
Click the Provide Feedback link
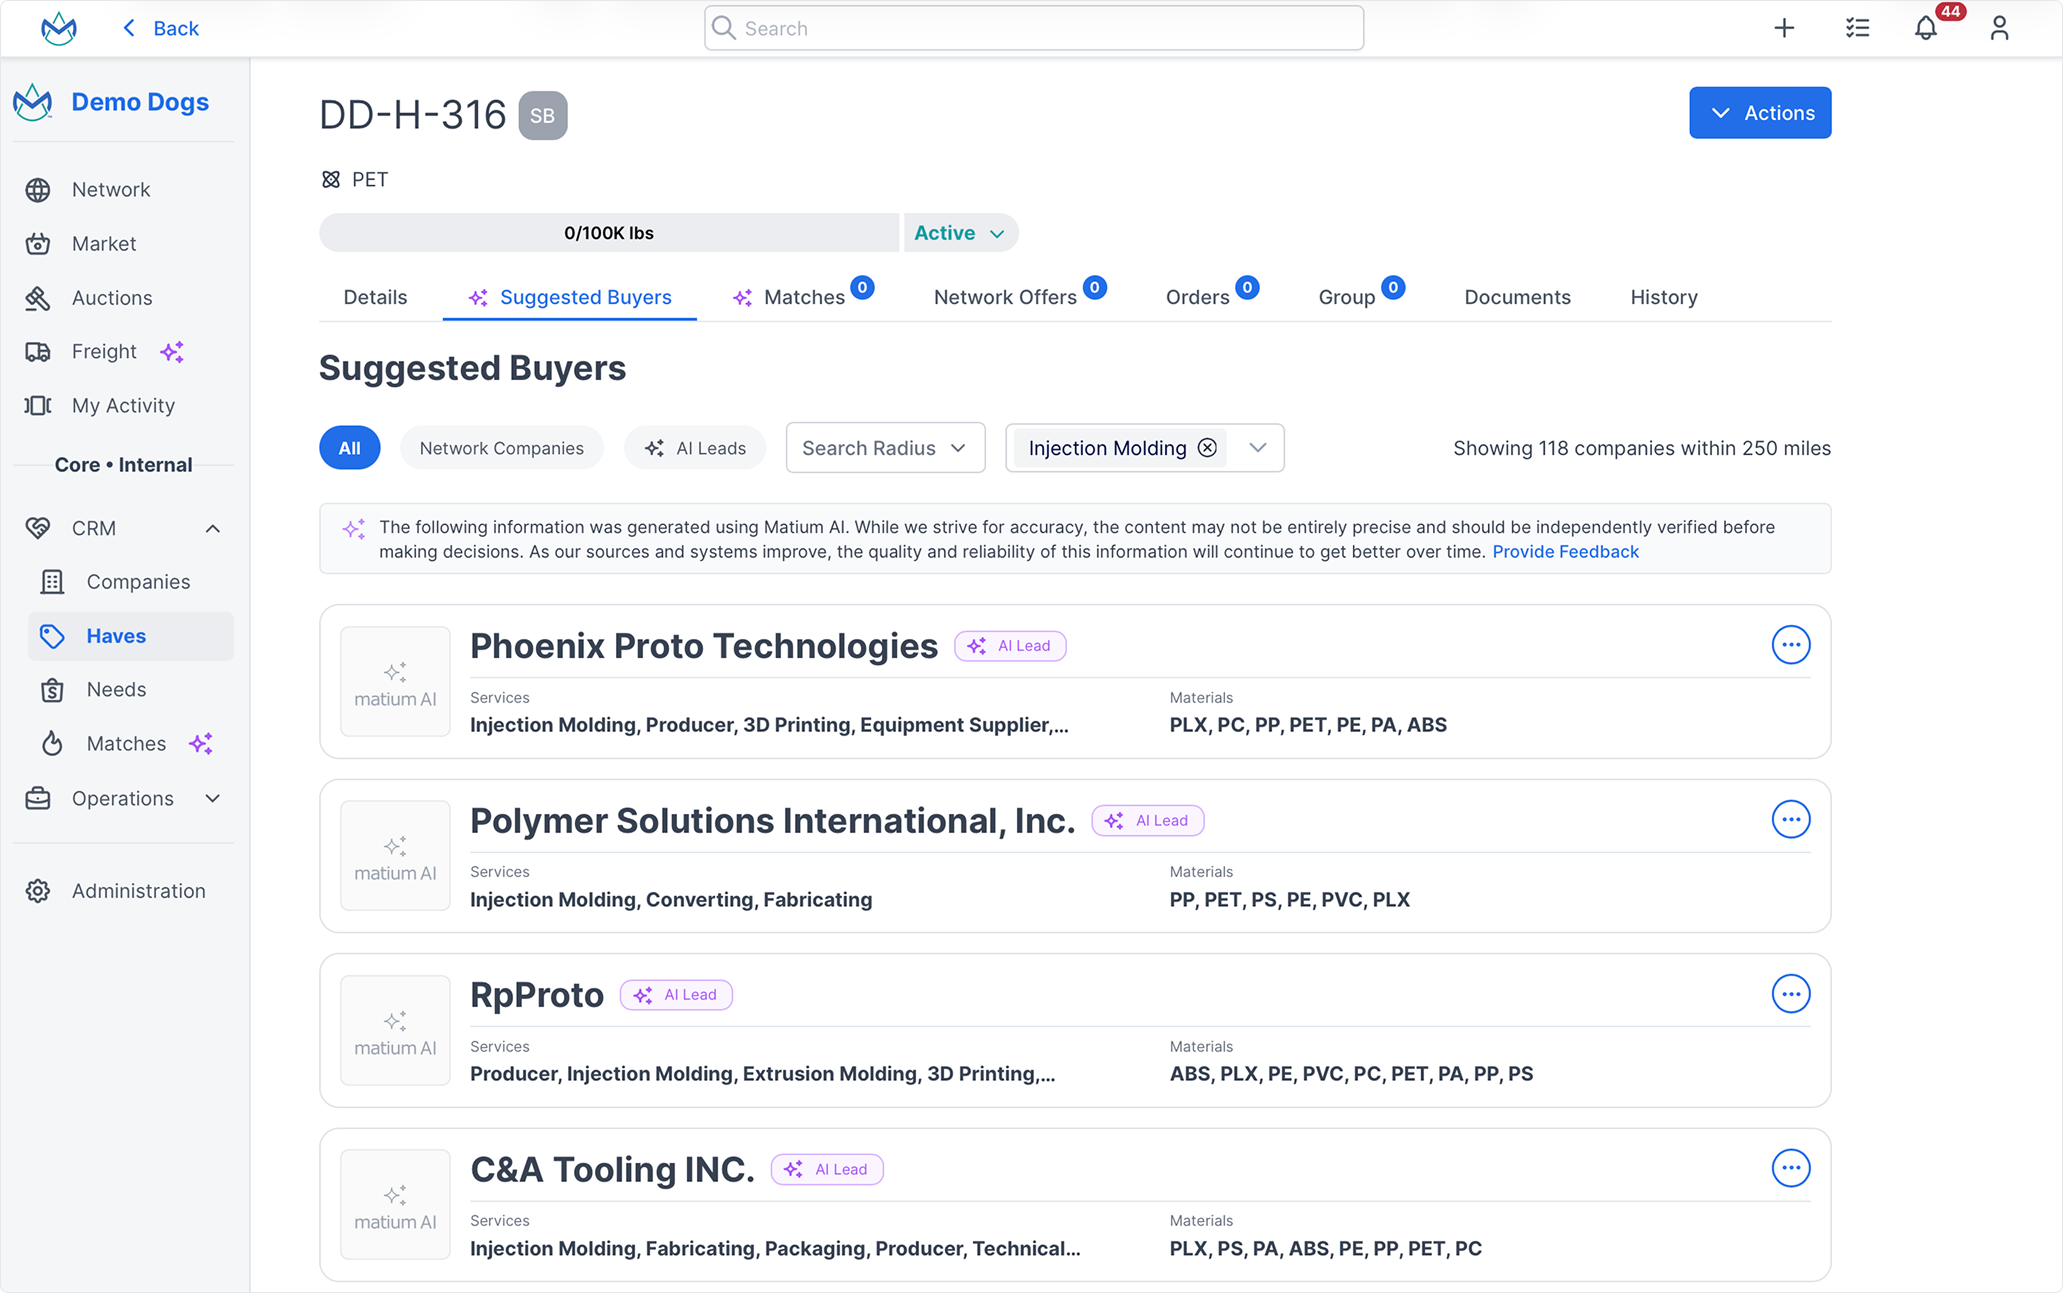(1565, 551)
